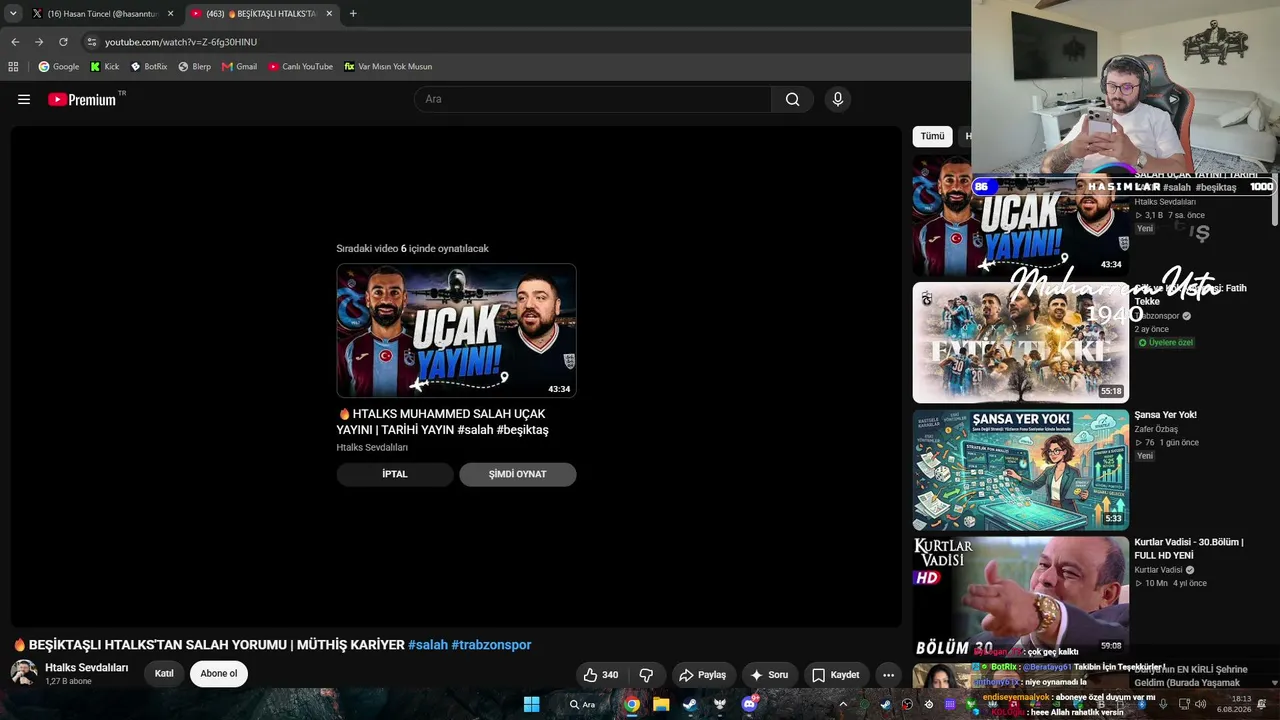The height and width of the screenshot is (720, 1280).
Task: Open the site information icon in address bar
Action: (92, 42)
